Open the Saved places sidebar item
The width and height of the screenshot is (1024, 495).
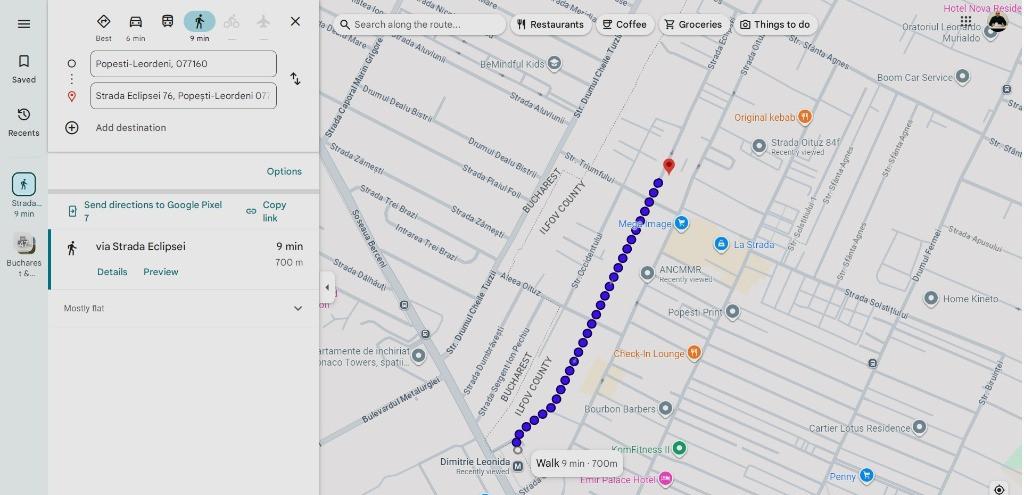tap(24, 68)
